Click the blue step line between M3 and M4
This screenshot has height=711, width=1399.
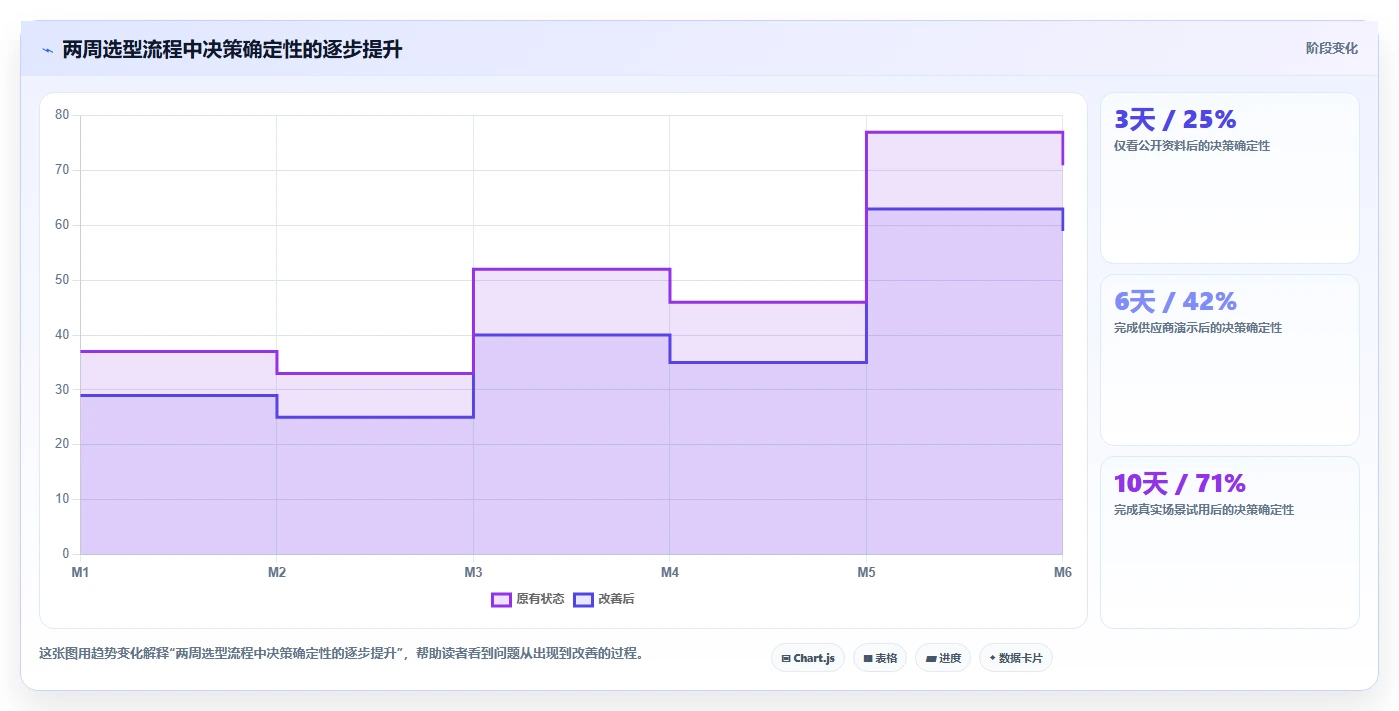[571, 335]
